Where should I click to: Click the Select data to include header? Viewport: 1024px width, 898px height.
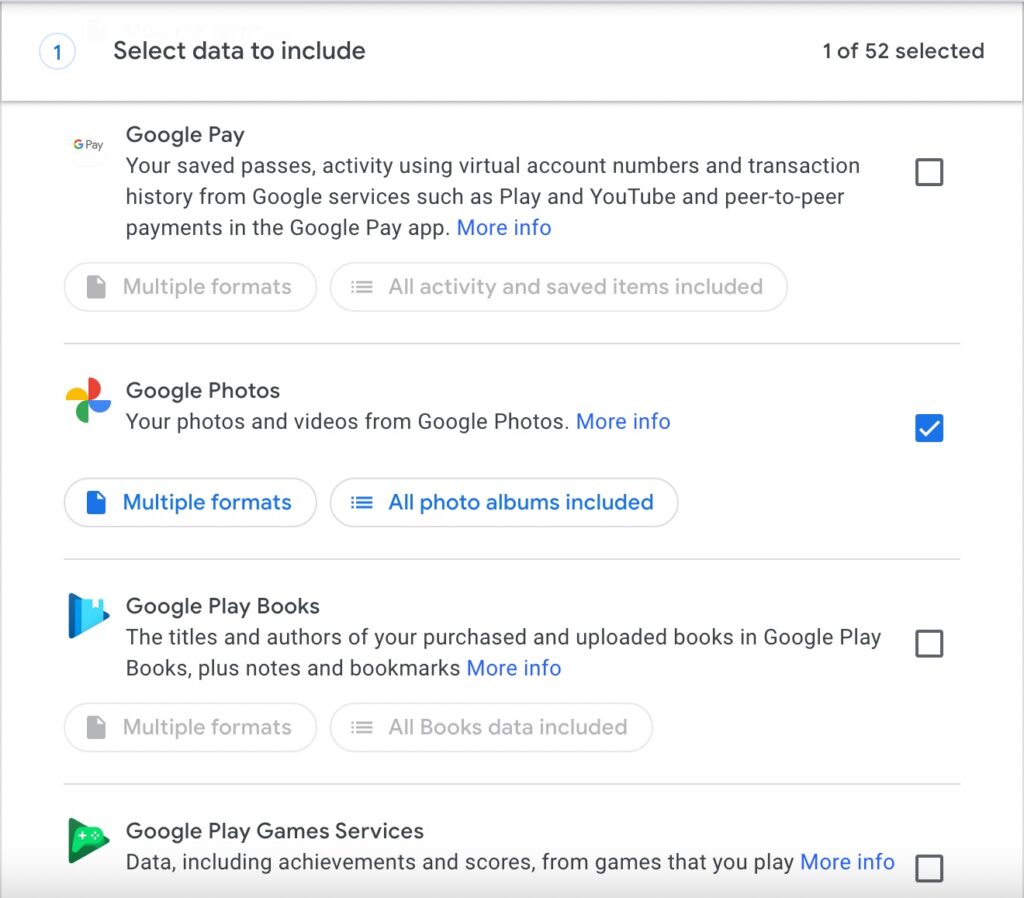[239, 51]
